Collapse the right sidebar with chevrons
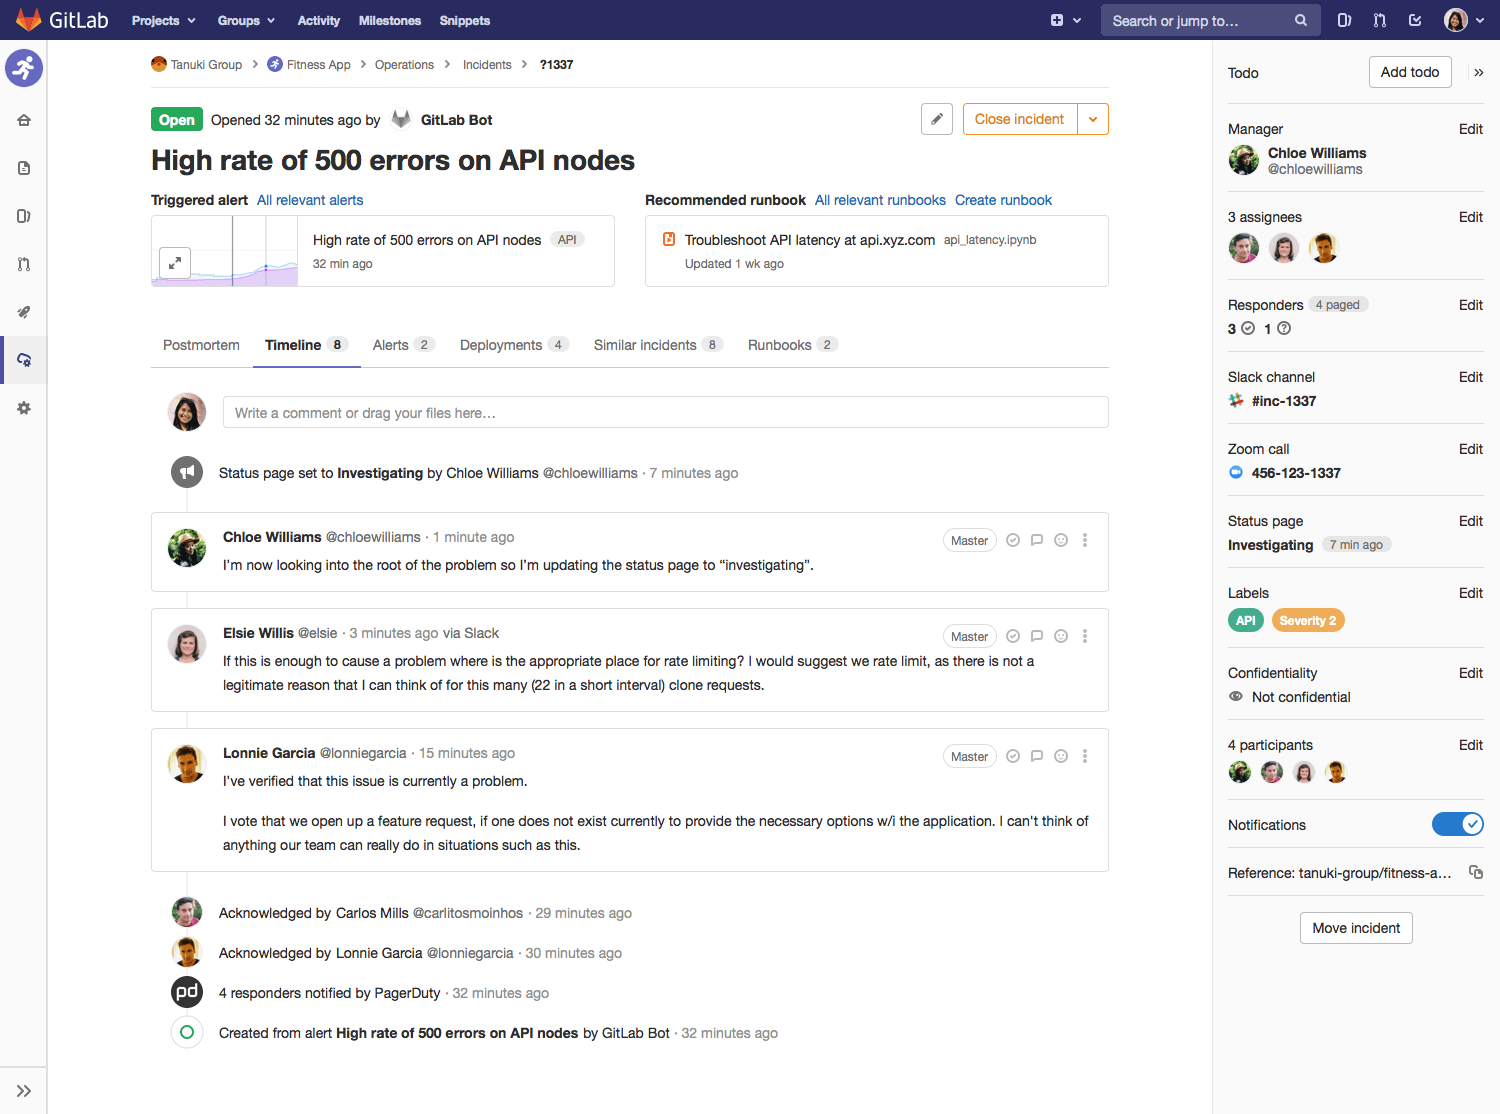 [x=1478, y=72]
